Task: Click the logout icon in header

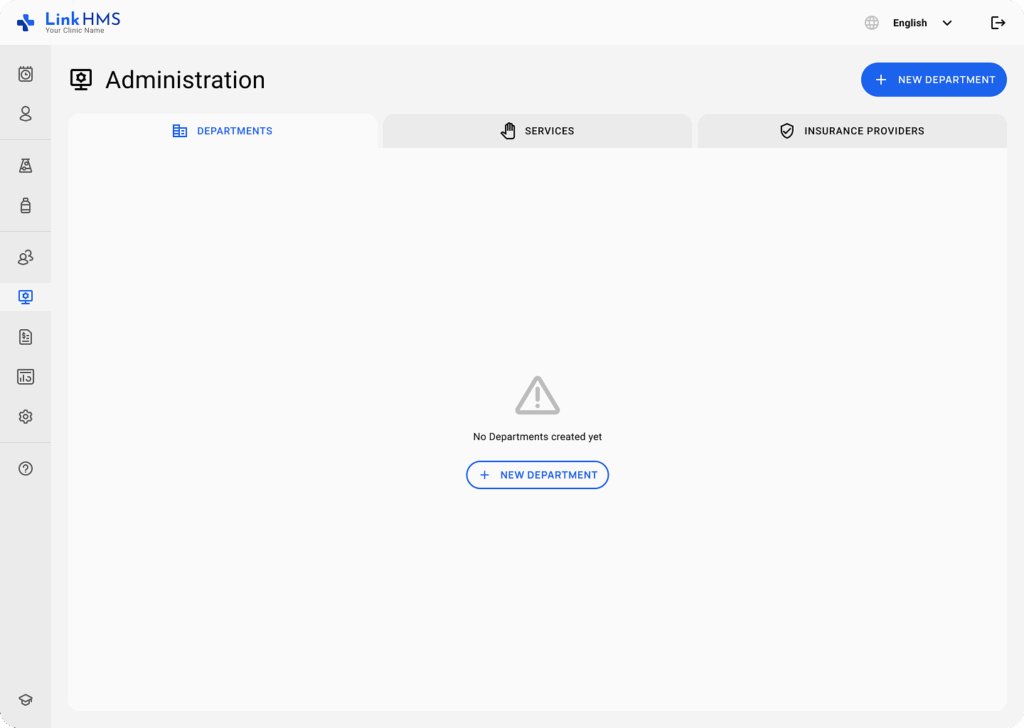Action: [x=997, y=23]
